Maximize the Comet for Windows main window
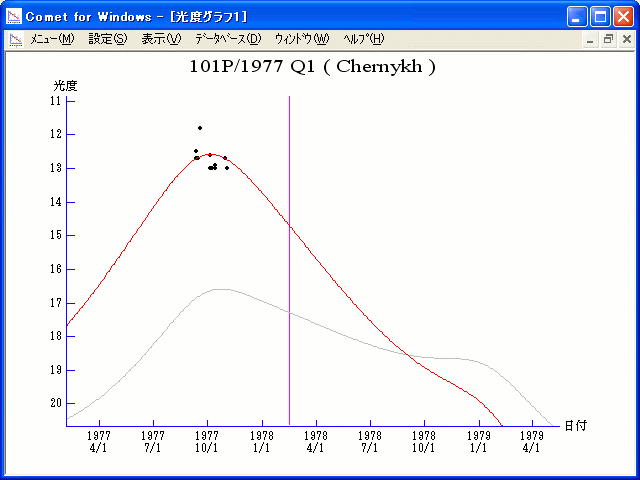This screenshot has width=640, height=480. (x=600, y=16)
